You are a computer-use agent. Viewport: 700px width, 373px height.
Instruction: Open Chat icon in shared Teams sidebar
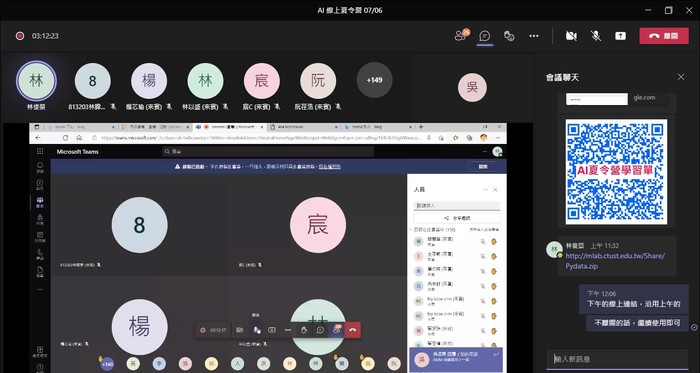(x=40, y=184)
